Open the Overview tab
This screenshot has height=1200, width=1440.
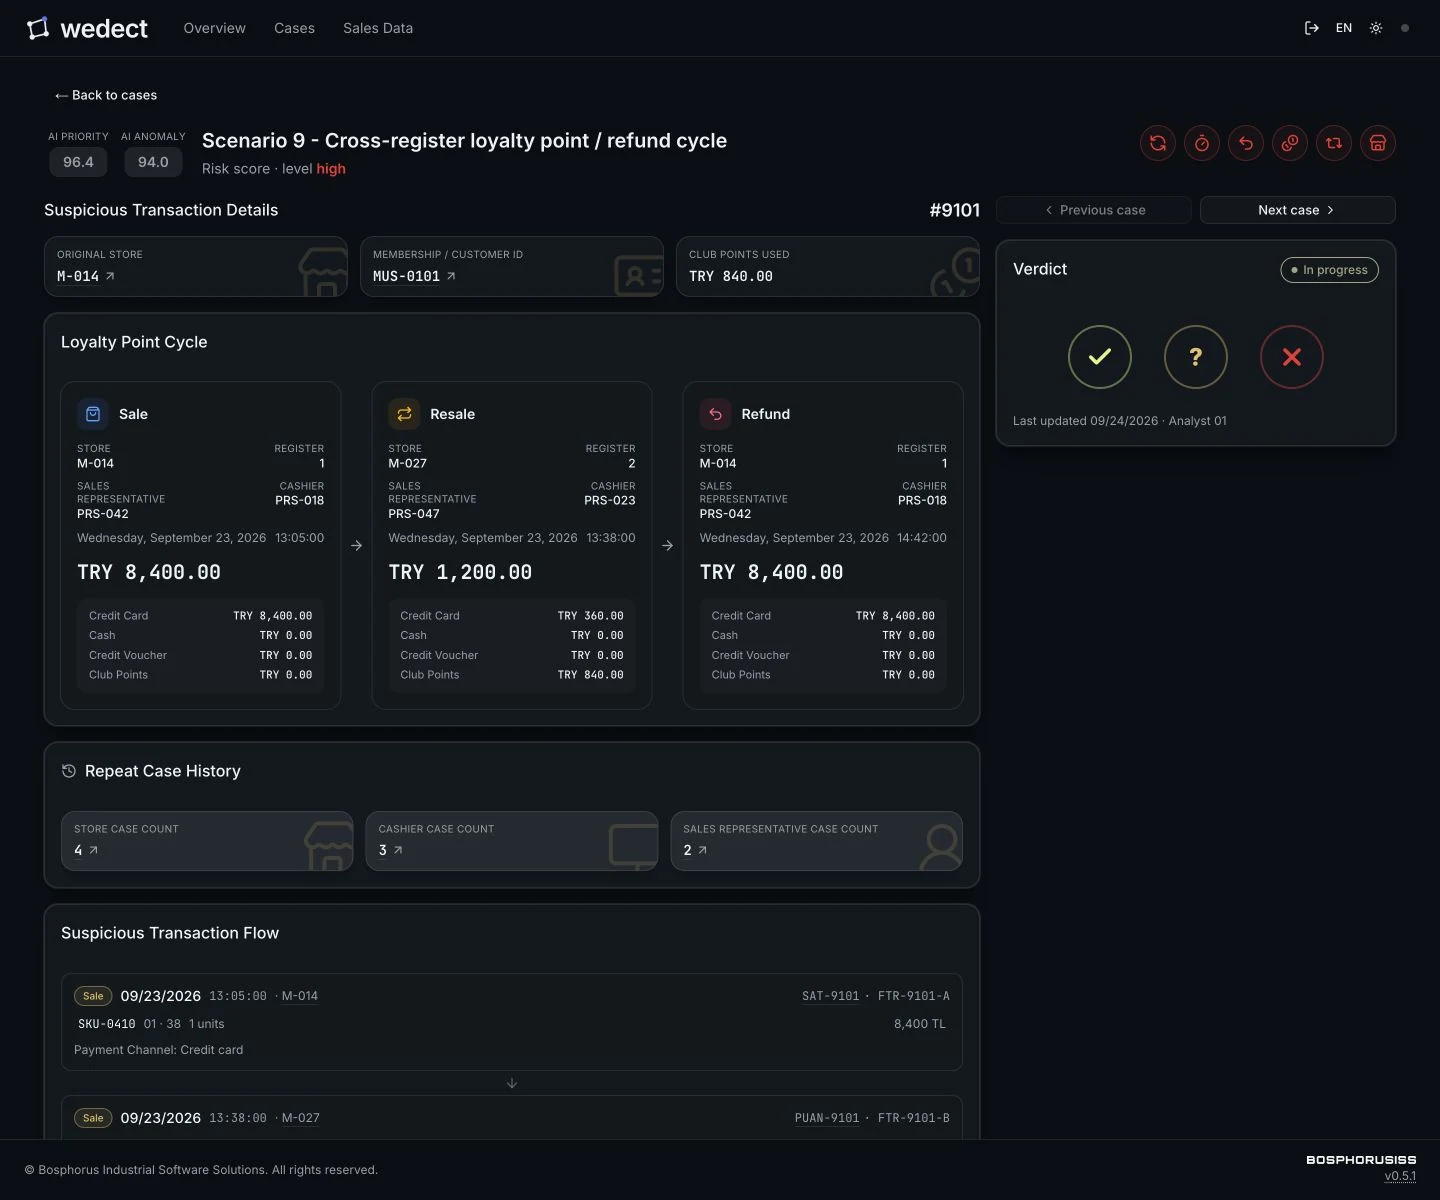[214, 28]
